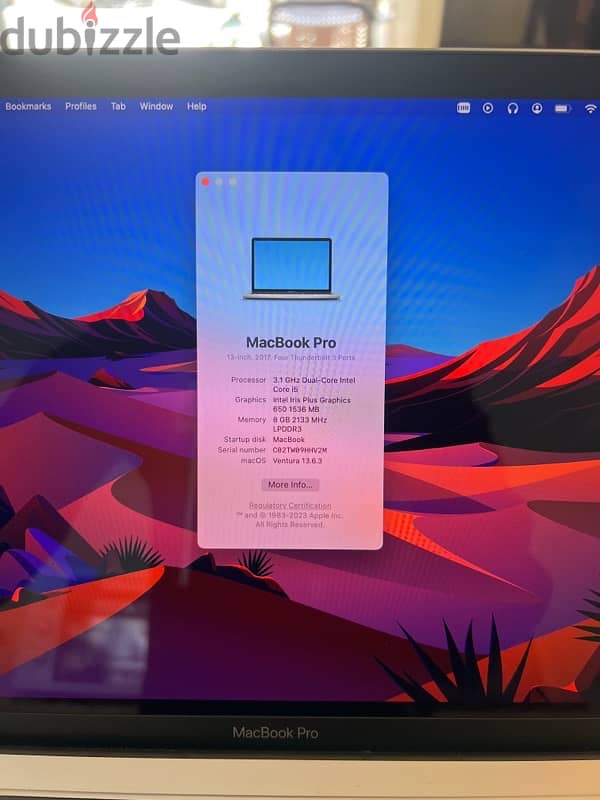
Task: Click the More Info... button
Action: [x=290, y=485]
